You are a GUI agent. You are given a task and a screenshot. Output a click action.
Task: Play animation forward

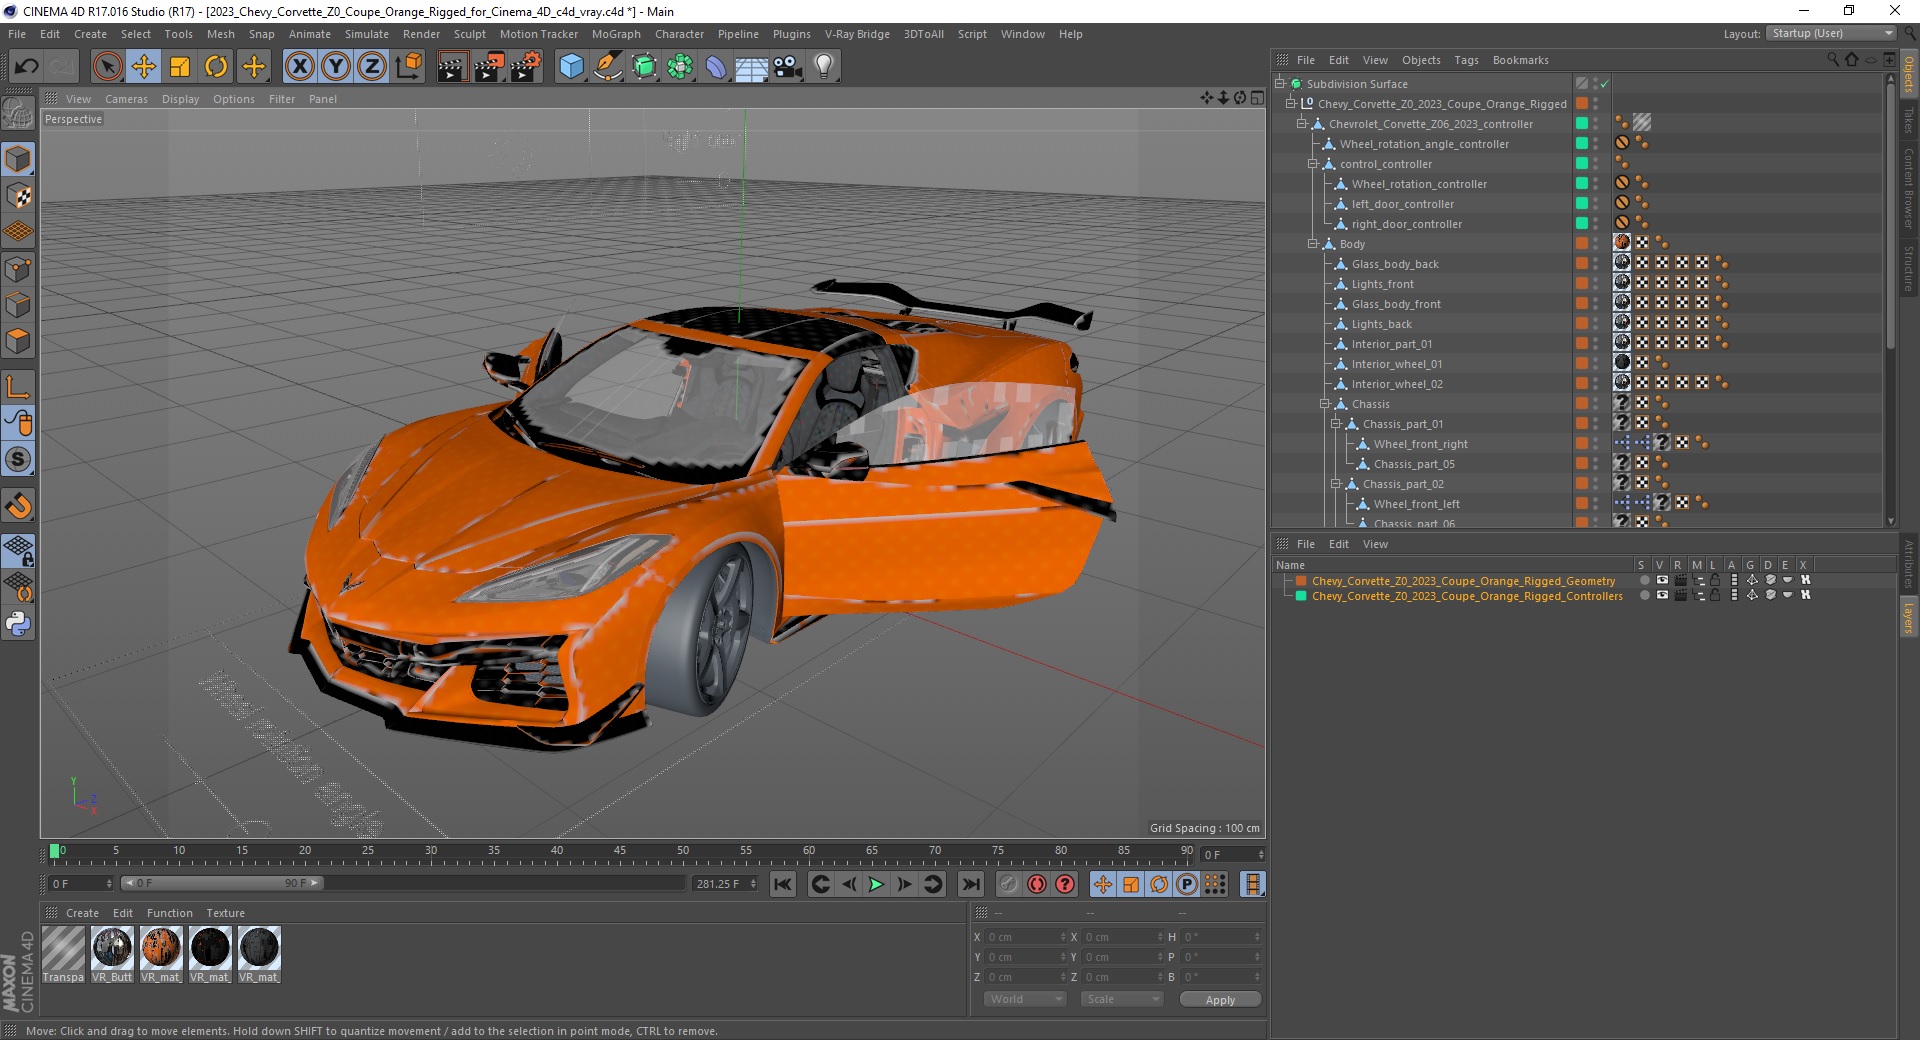876,884
